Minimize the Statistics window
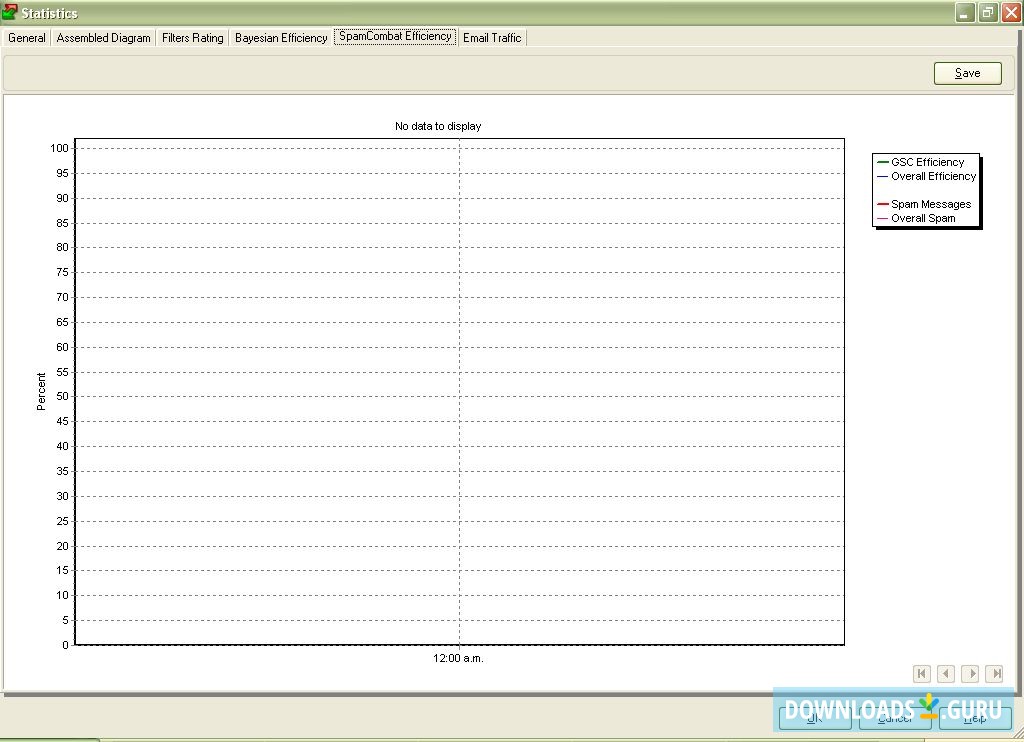 (x=965, y=12)
